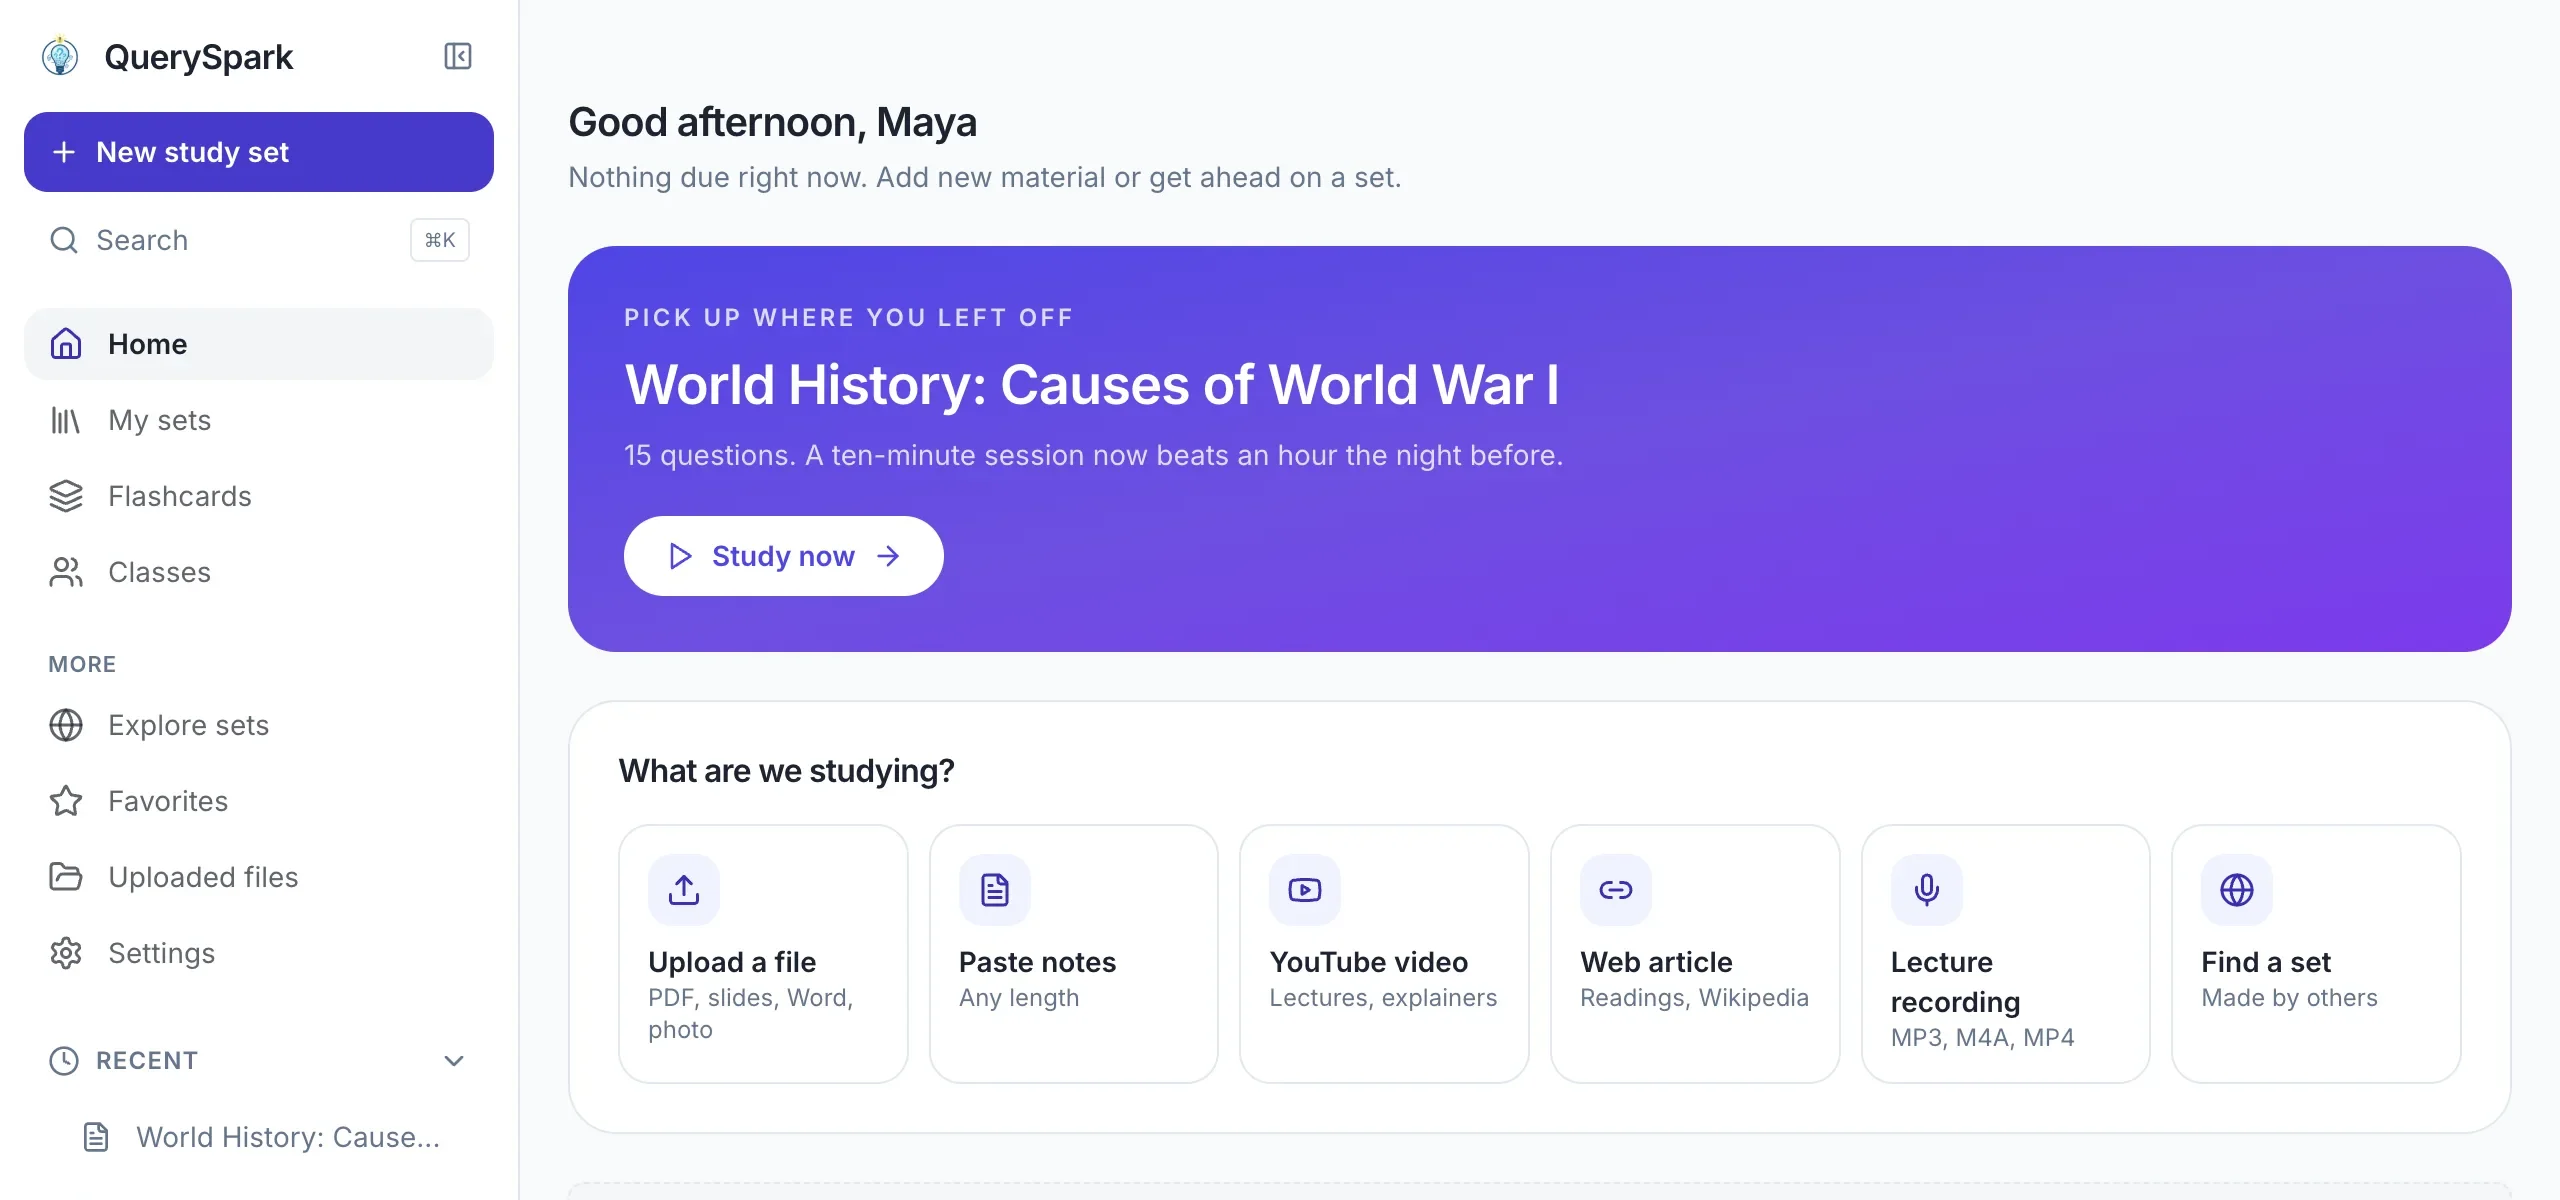The height and width of the screenshot is (1200, 2560).
Task: Click 'MP3, M4A, MP4' text
Action: pyautogui.click(x=1982, y=1038)
